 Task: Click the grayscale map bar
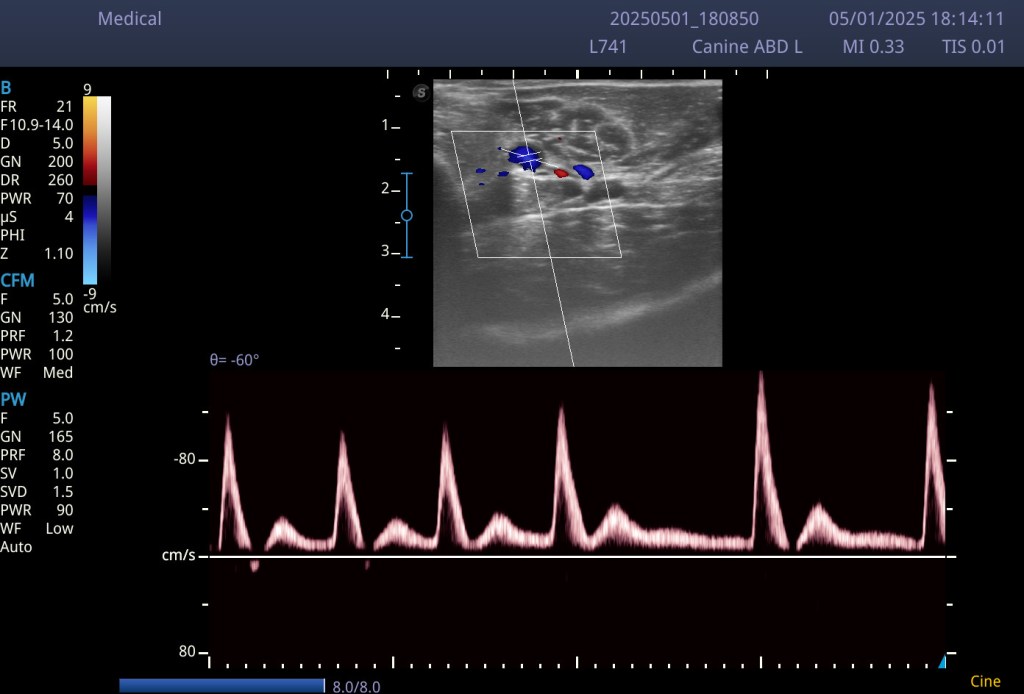click(104, 190)
